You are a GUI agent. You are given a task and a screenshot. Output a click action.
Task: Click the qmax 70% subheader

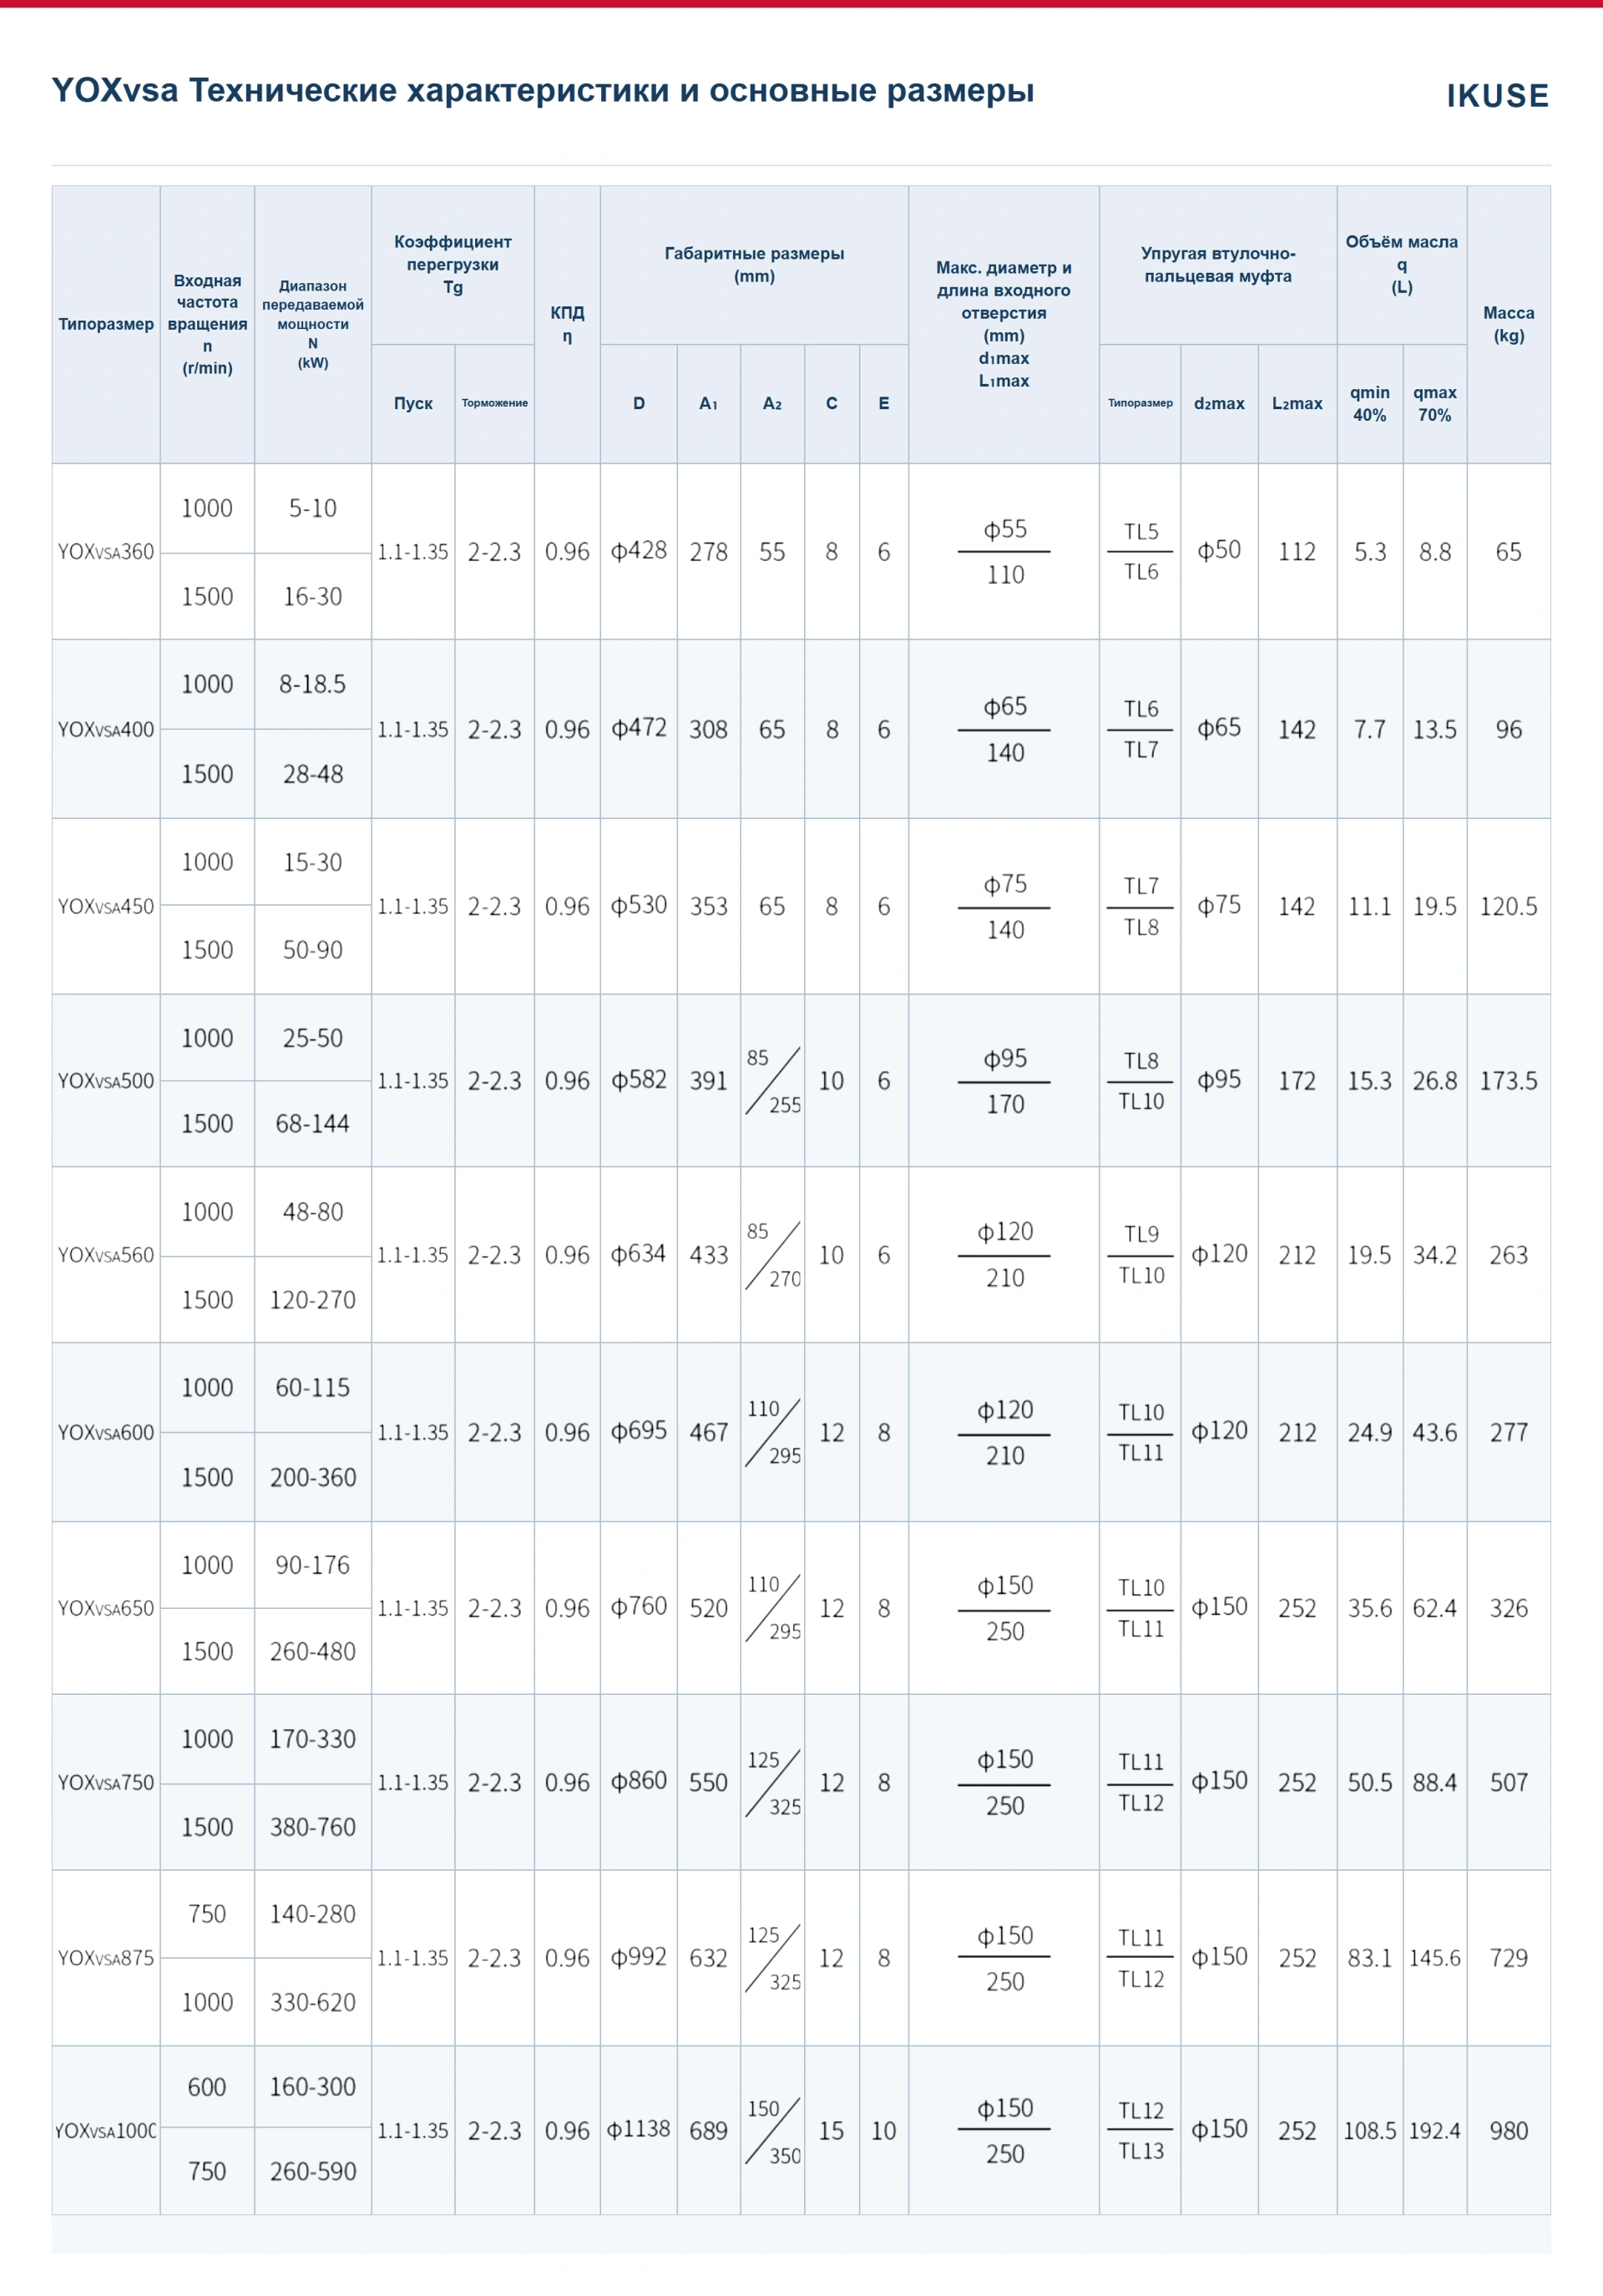coord(1434,403)
